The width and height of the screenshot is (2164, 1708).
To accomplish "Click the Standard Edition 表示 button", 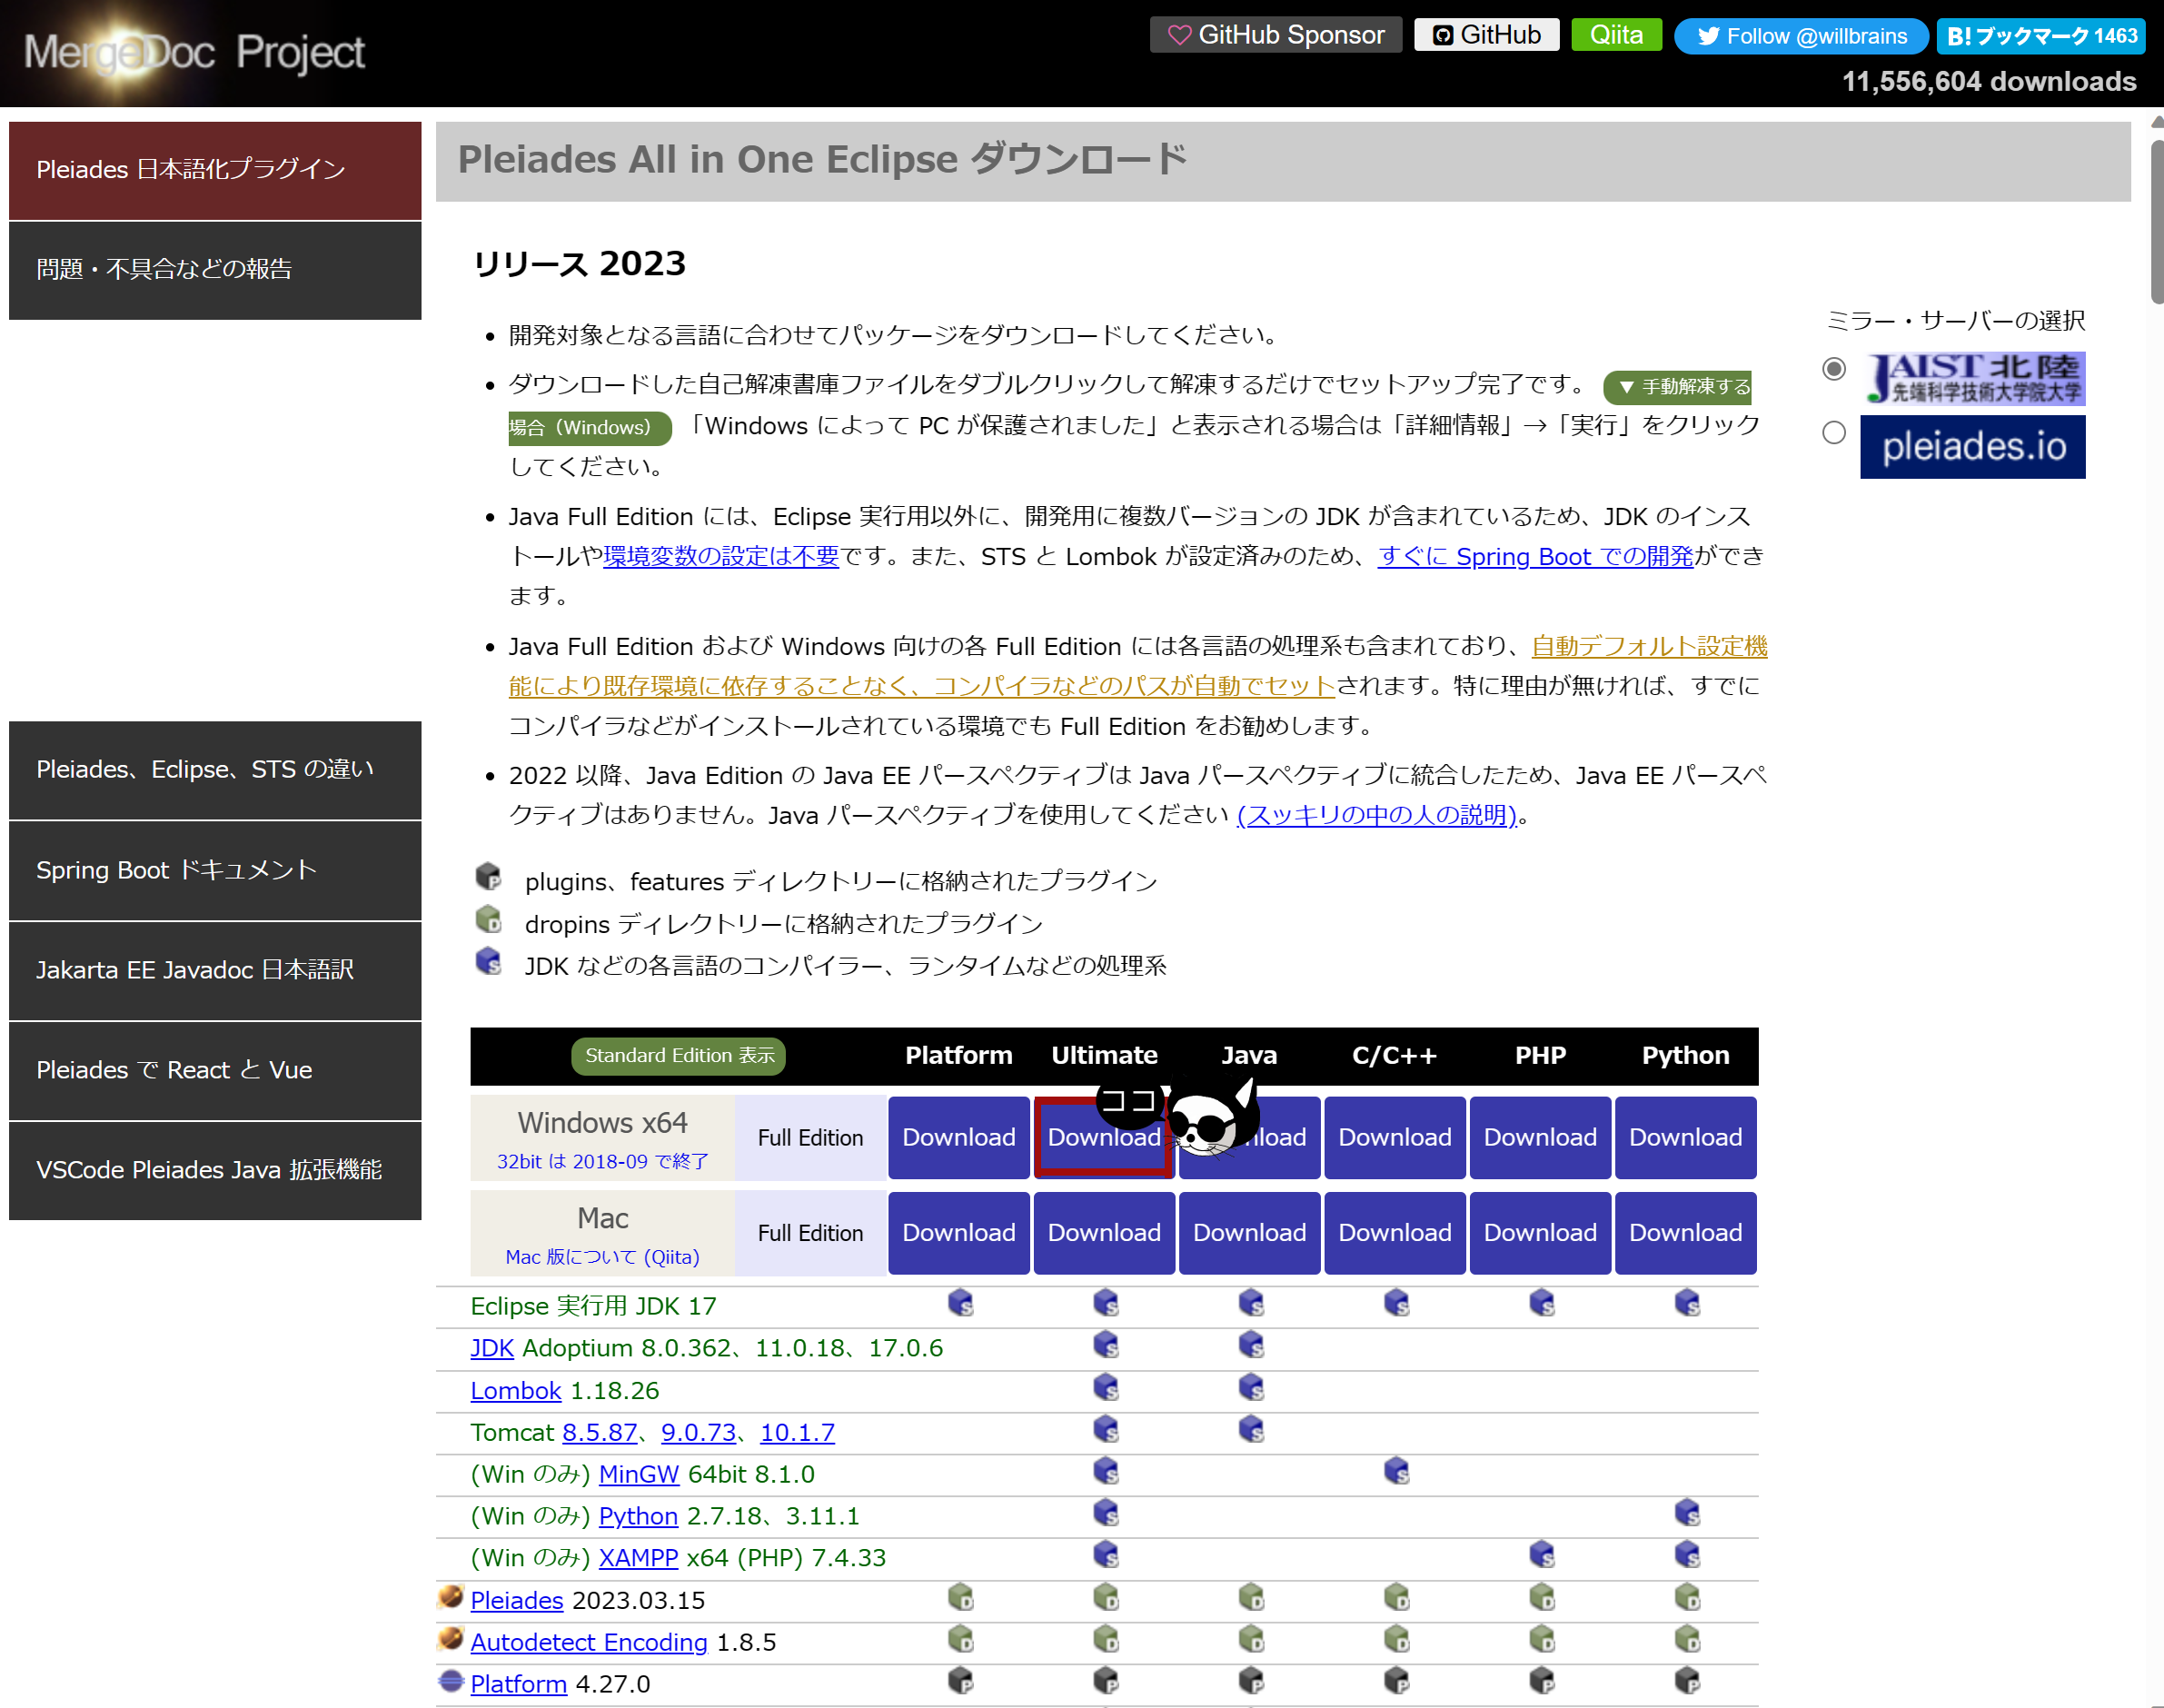I will coord(678,1055).
